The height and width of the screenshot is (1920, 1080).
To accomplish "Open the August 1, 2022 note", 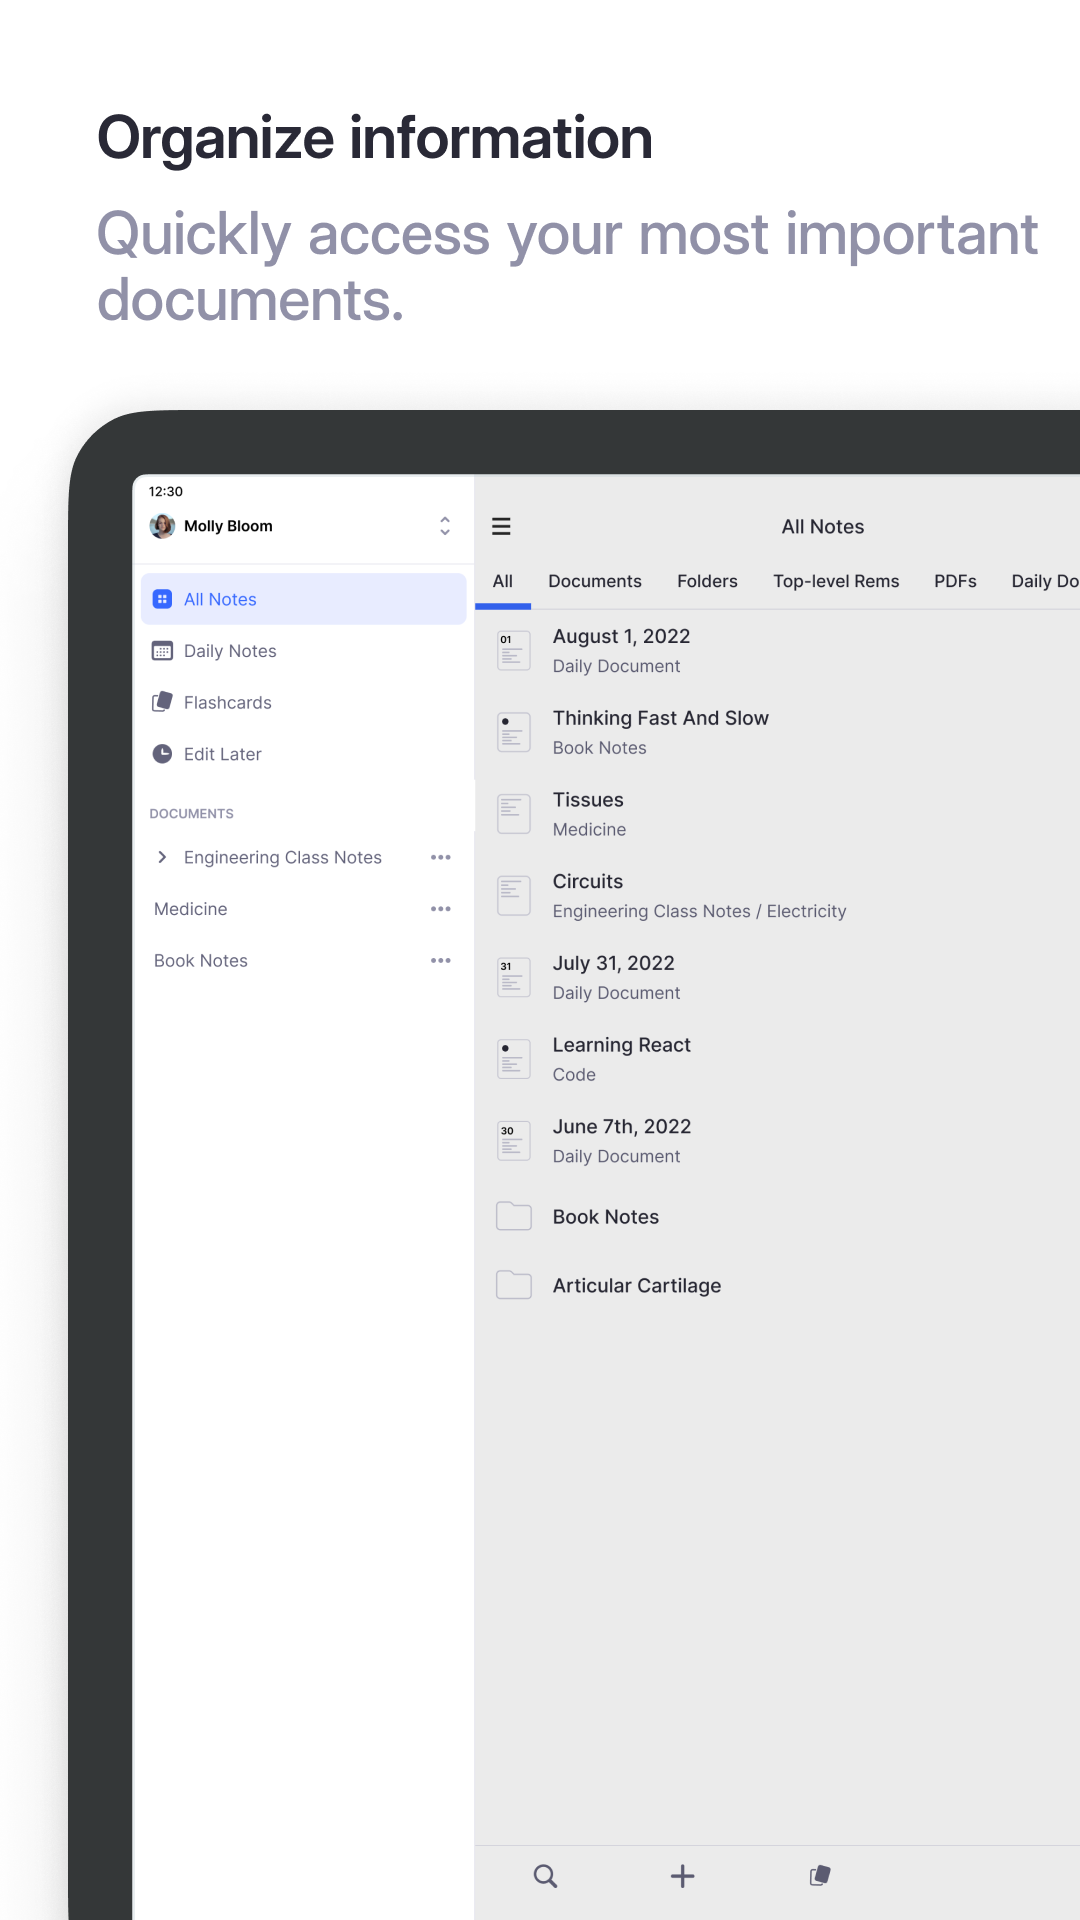I will point(777,651).
